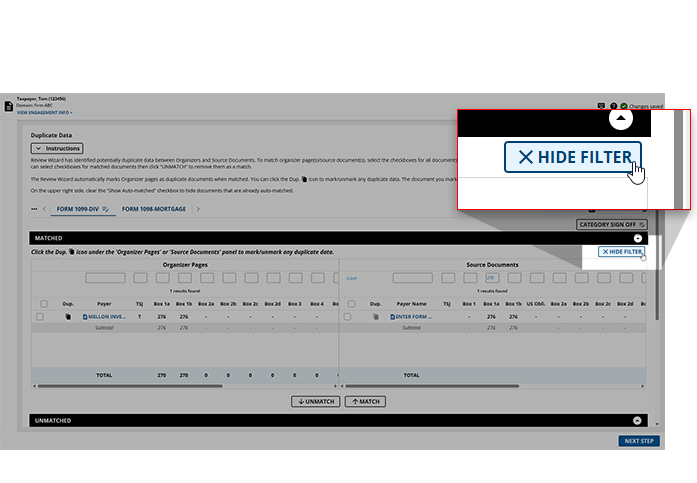Collapse the Instructions section
The width and height of the screenshot is (697, 483).
coord(57,148)
